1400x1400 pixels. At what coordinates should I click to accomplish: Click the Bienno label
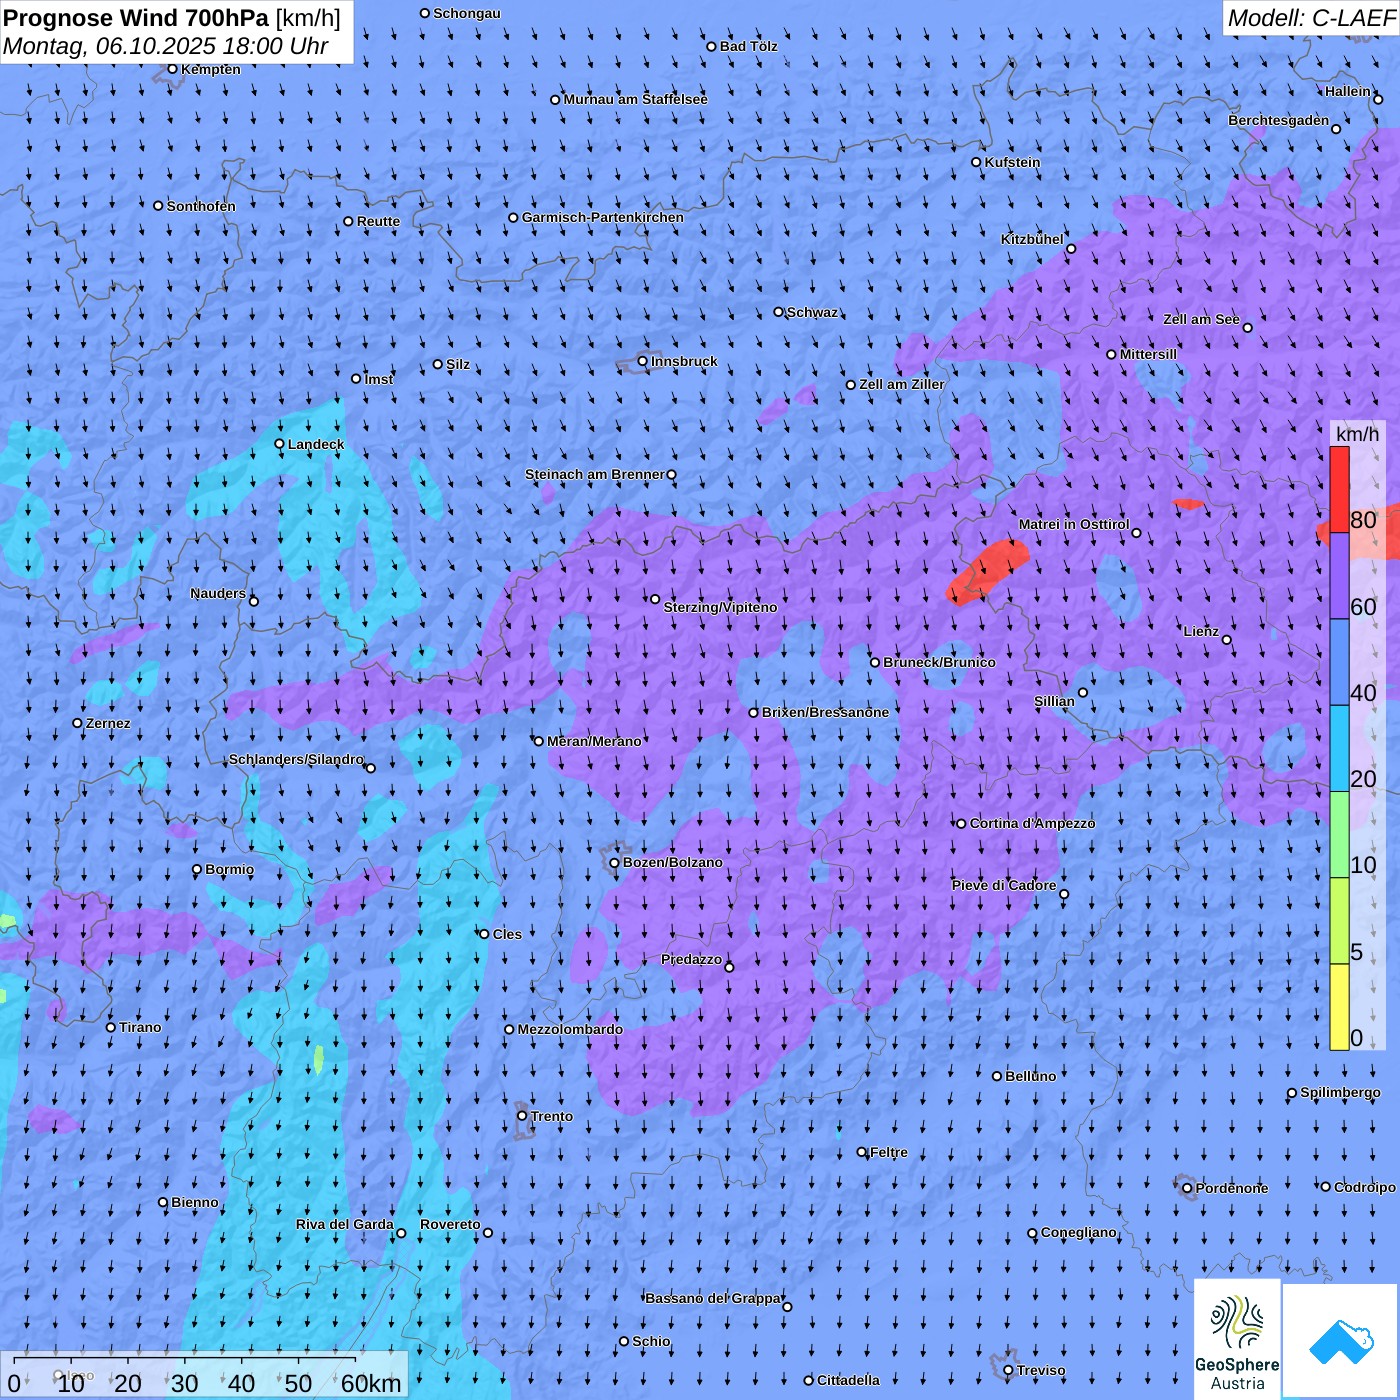(195, 1202)
